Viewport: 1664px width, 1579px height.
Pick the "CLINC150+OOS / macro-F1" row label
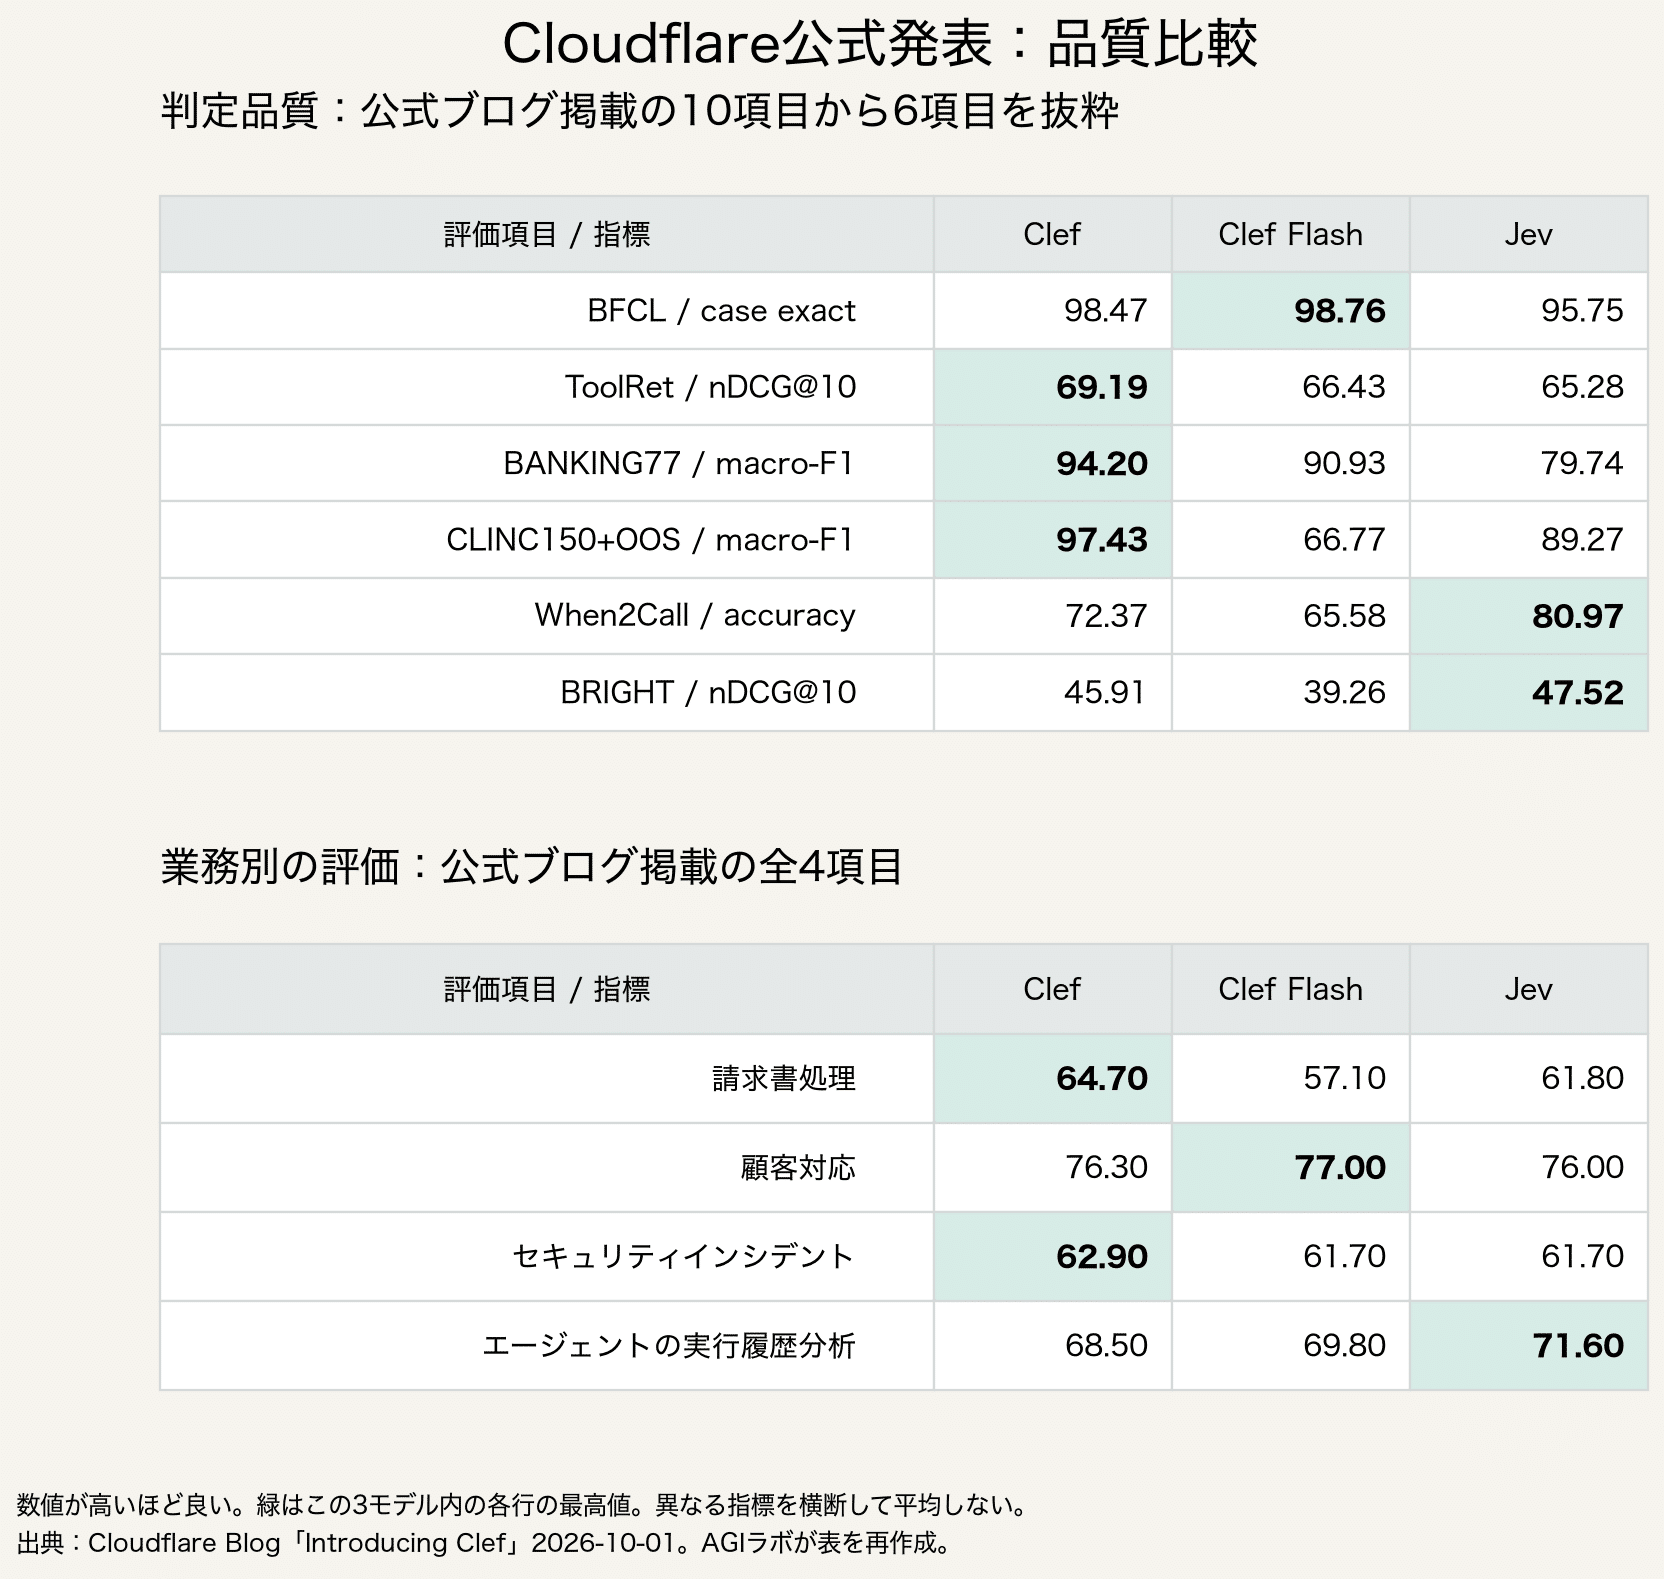pyautogui.click(x=651, y=540)
